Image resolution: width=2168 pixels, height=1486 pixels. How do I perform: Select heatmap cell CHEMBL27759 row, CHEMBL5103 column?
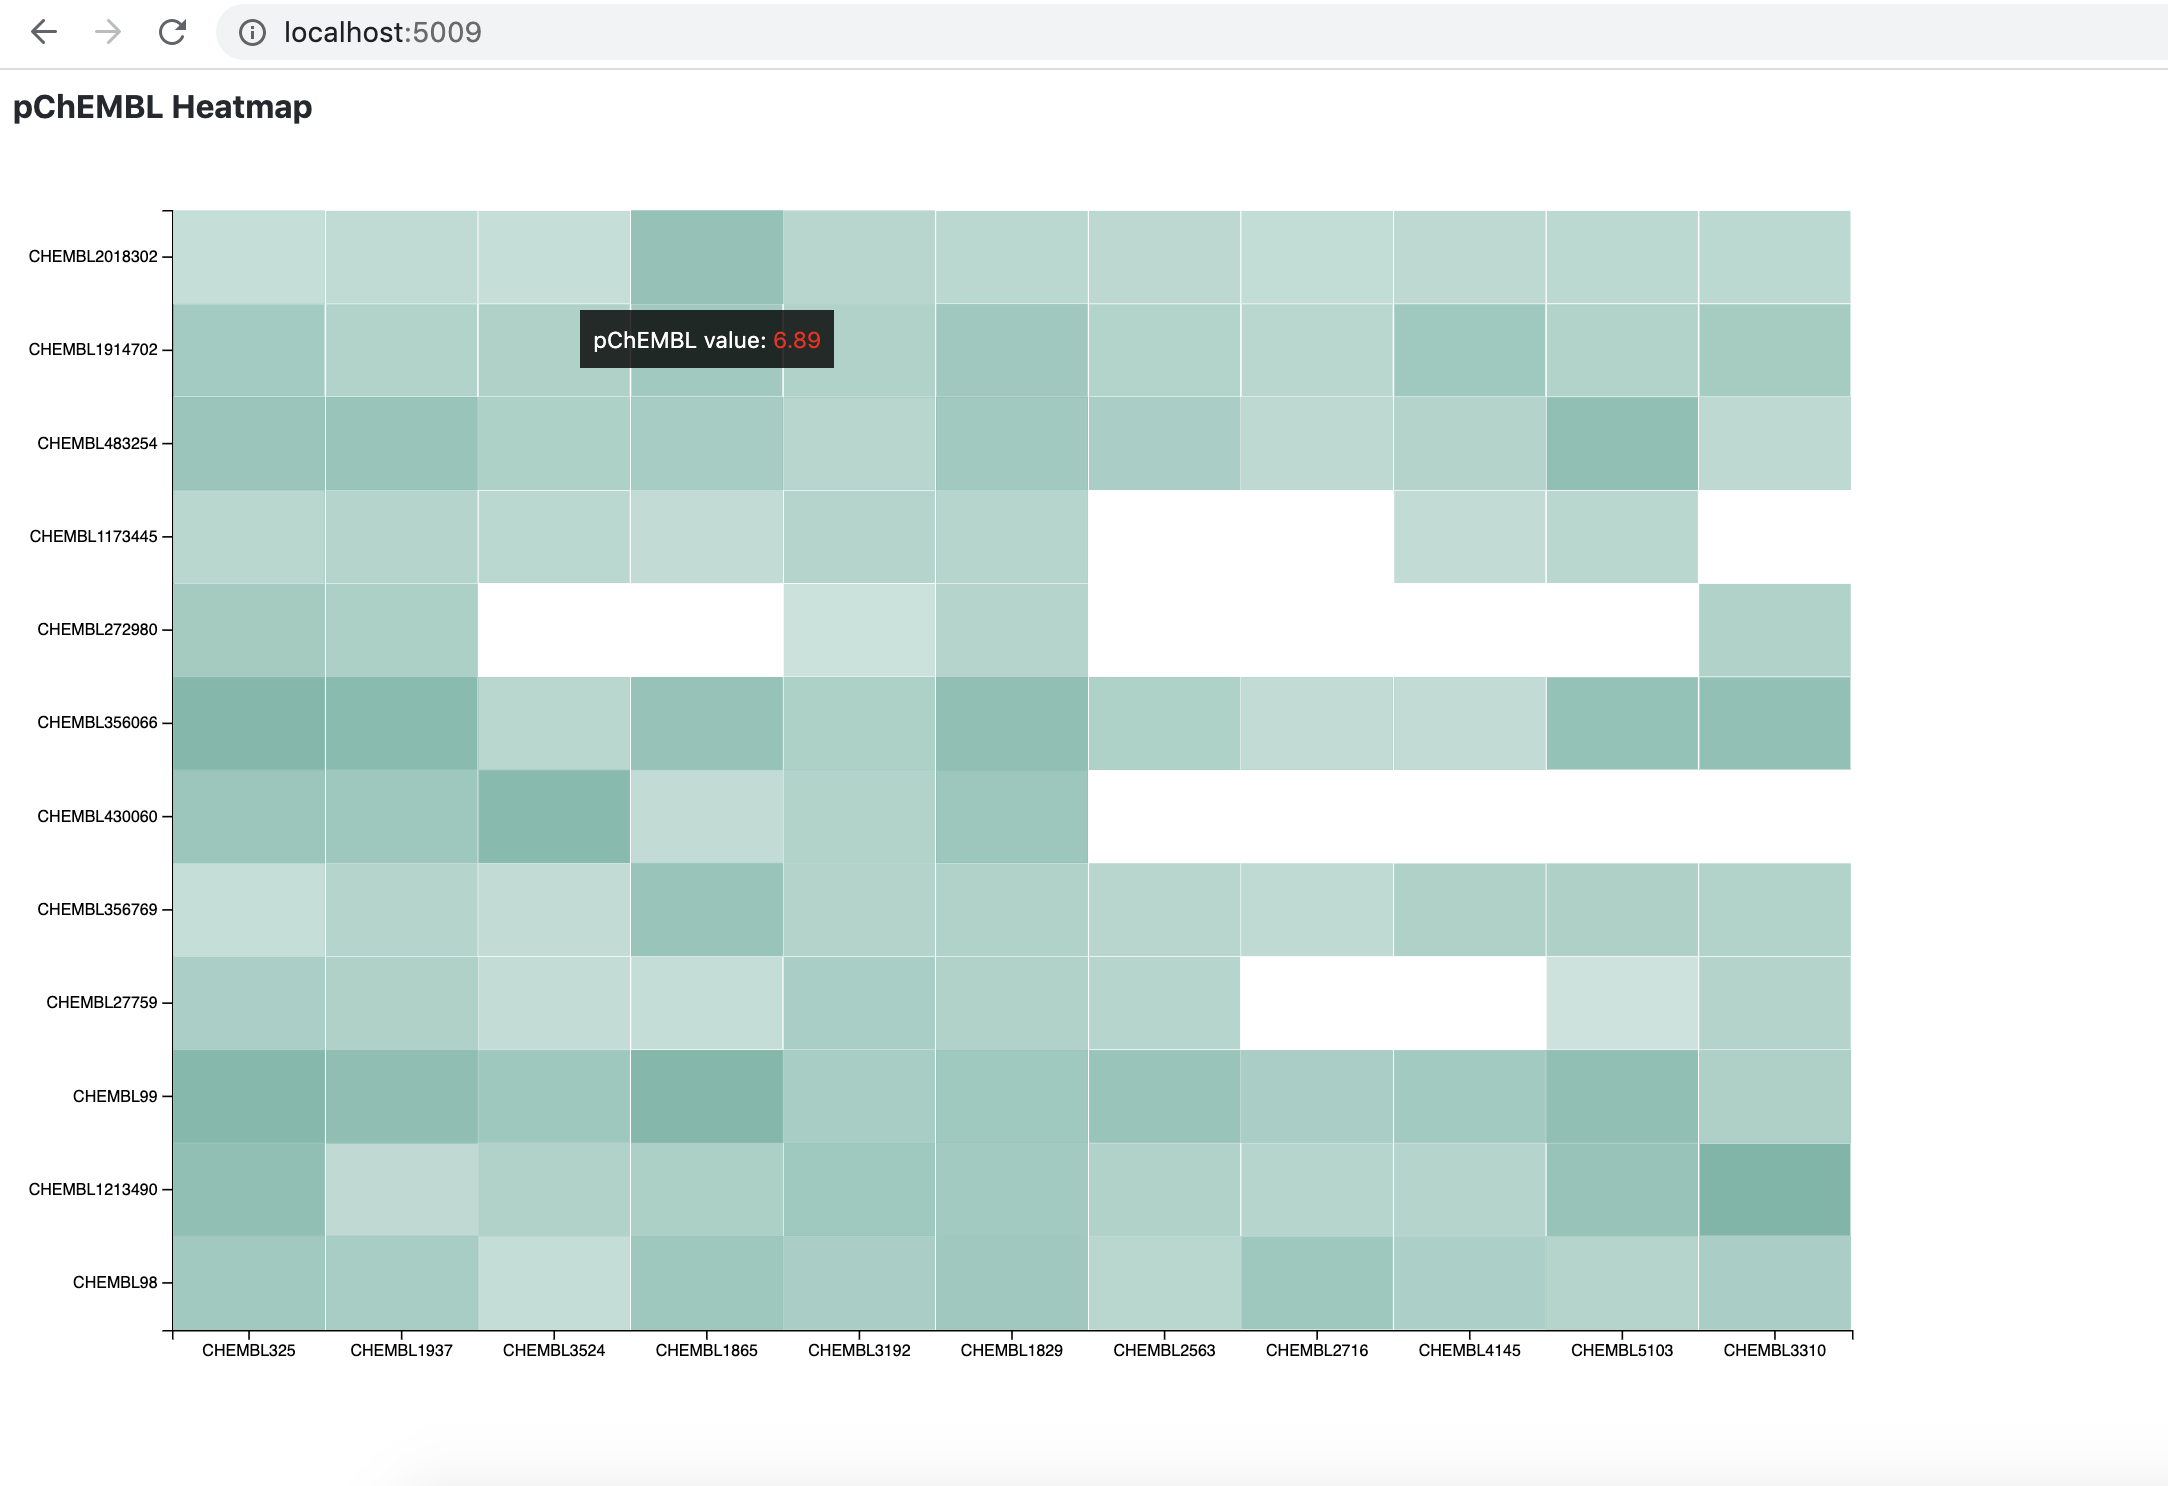tap(1622, 1003)
